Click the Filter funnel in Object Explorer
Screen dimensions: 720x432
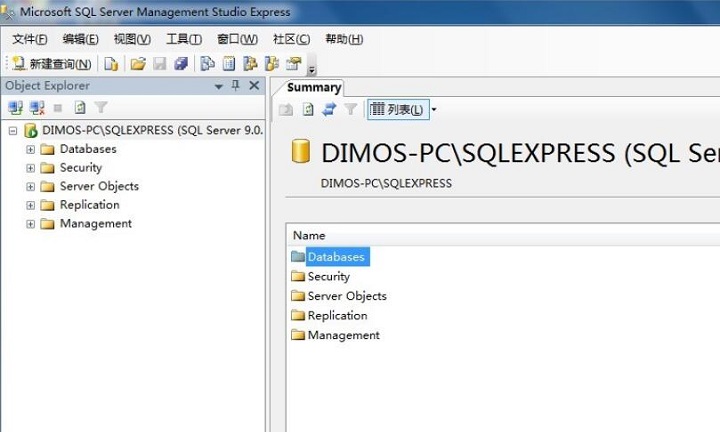(101, 108)
